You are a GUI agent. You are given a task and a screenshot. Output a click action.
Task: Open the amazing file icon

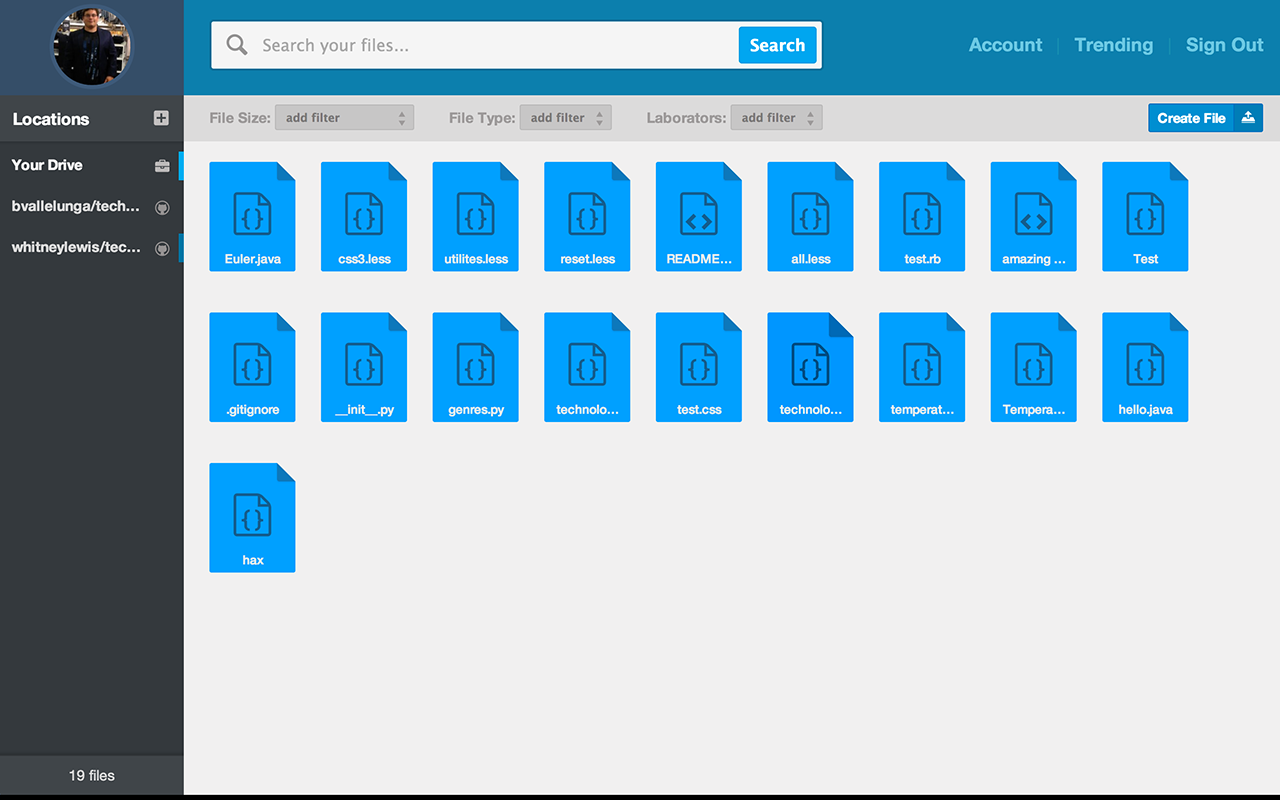[x=1034, y=216]
